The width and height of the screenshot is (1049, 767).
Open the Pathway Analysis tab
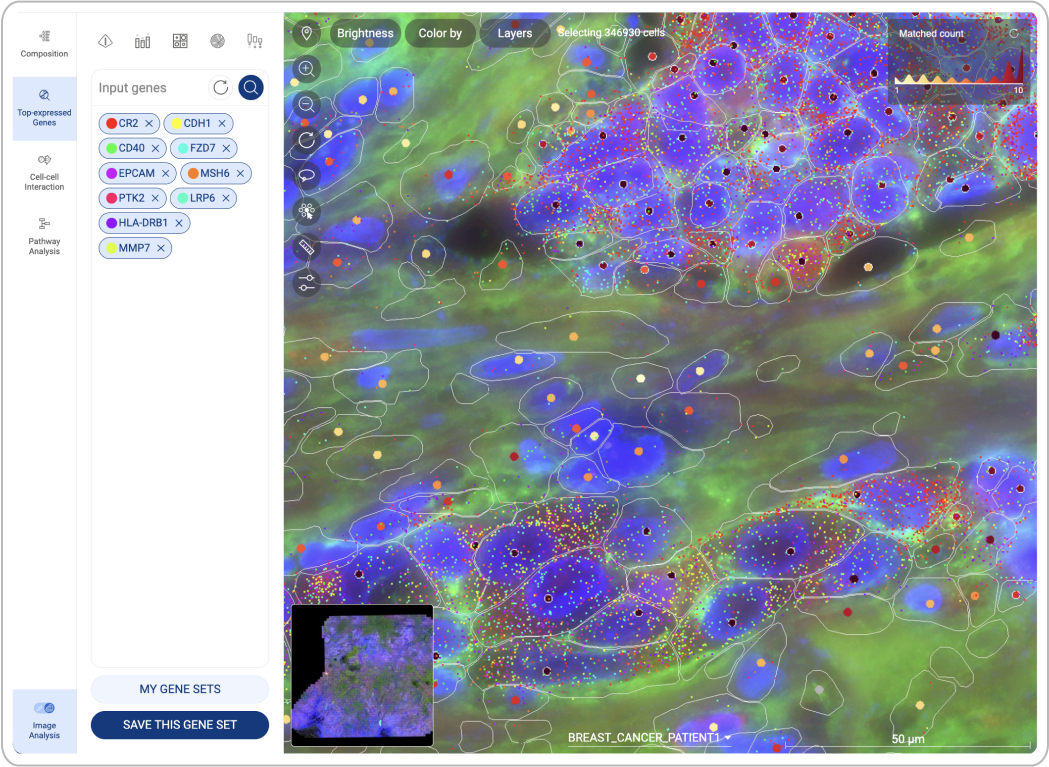pyautogui.click(x=44, y=235)
